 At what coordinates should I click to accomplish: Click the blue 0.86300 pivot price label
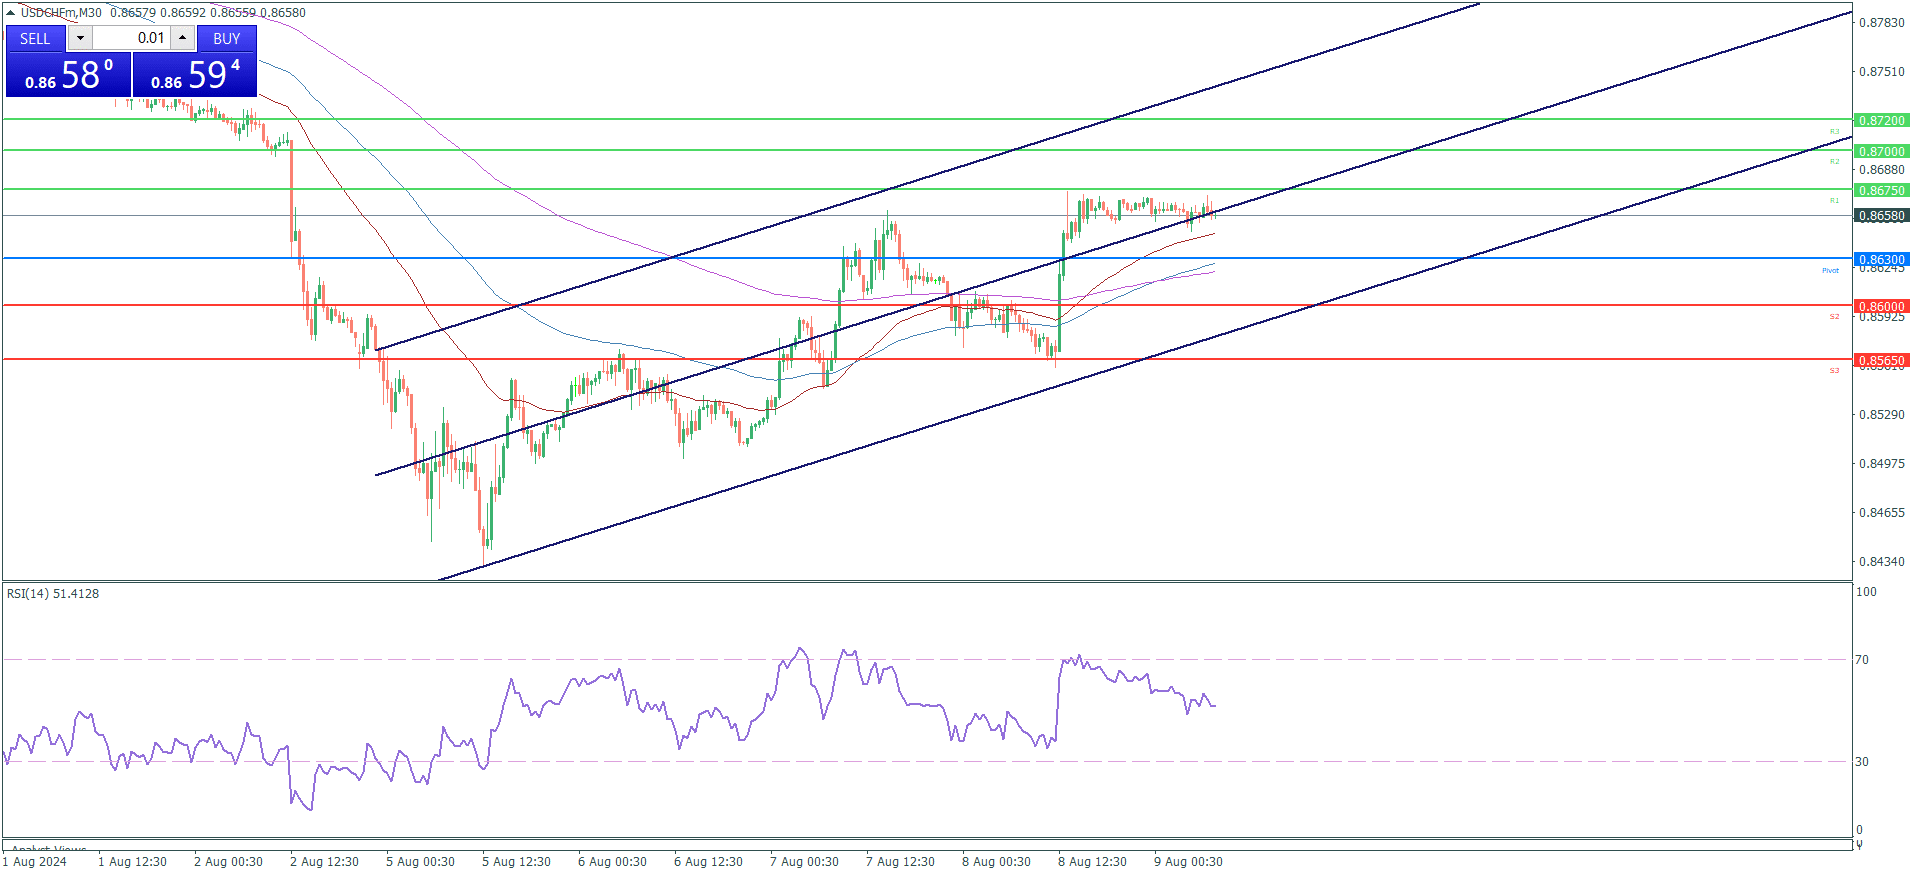1881,259
